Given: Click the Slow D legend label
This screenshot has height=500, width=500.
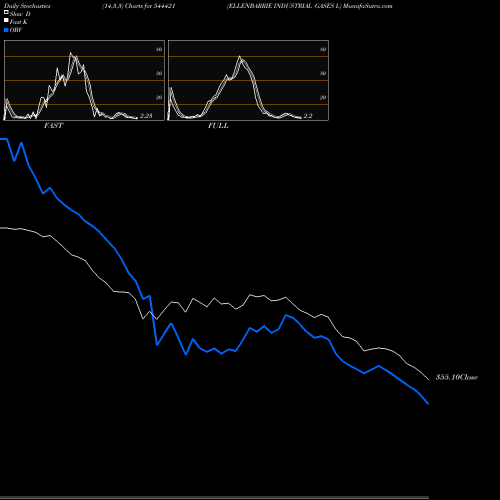Looking at the screenshot, I should click(20, 14).
